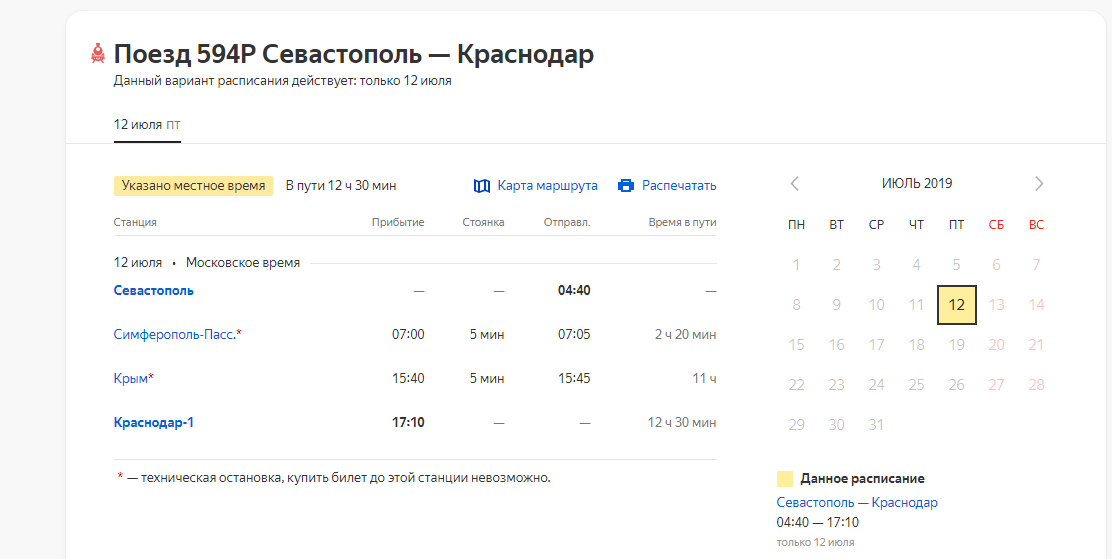Screen dimensions: 1112x559
Task: Open the Симферополь-Пасс. station link
Action: (x=175, y=335)
